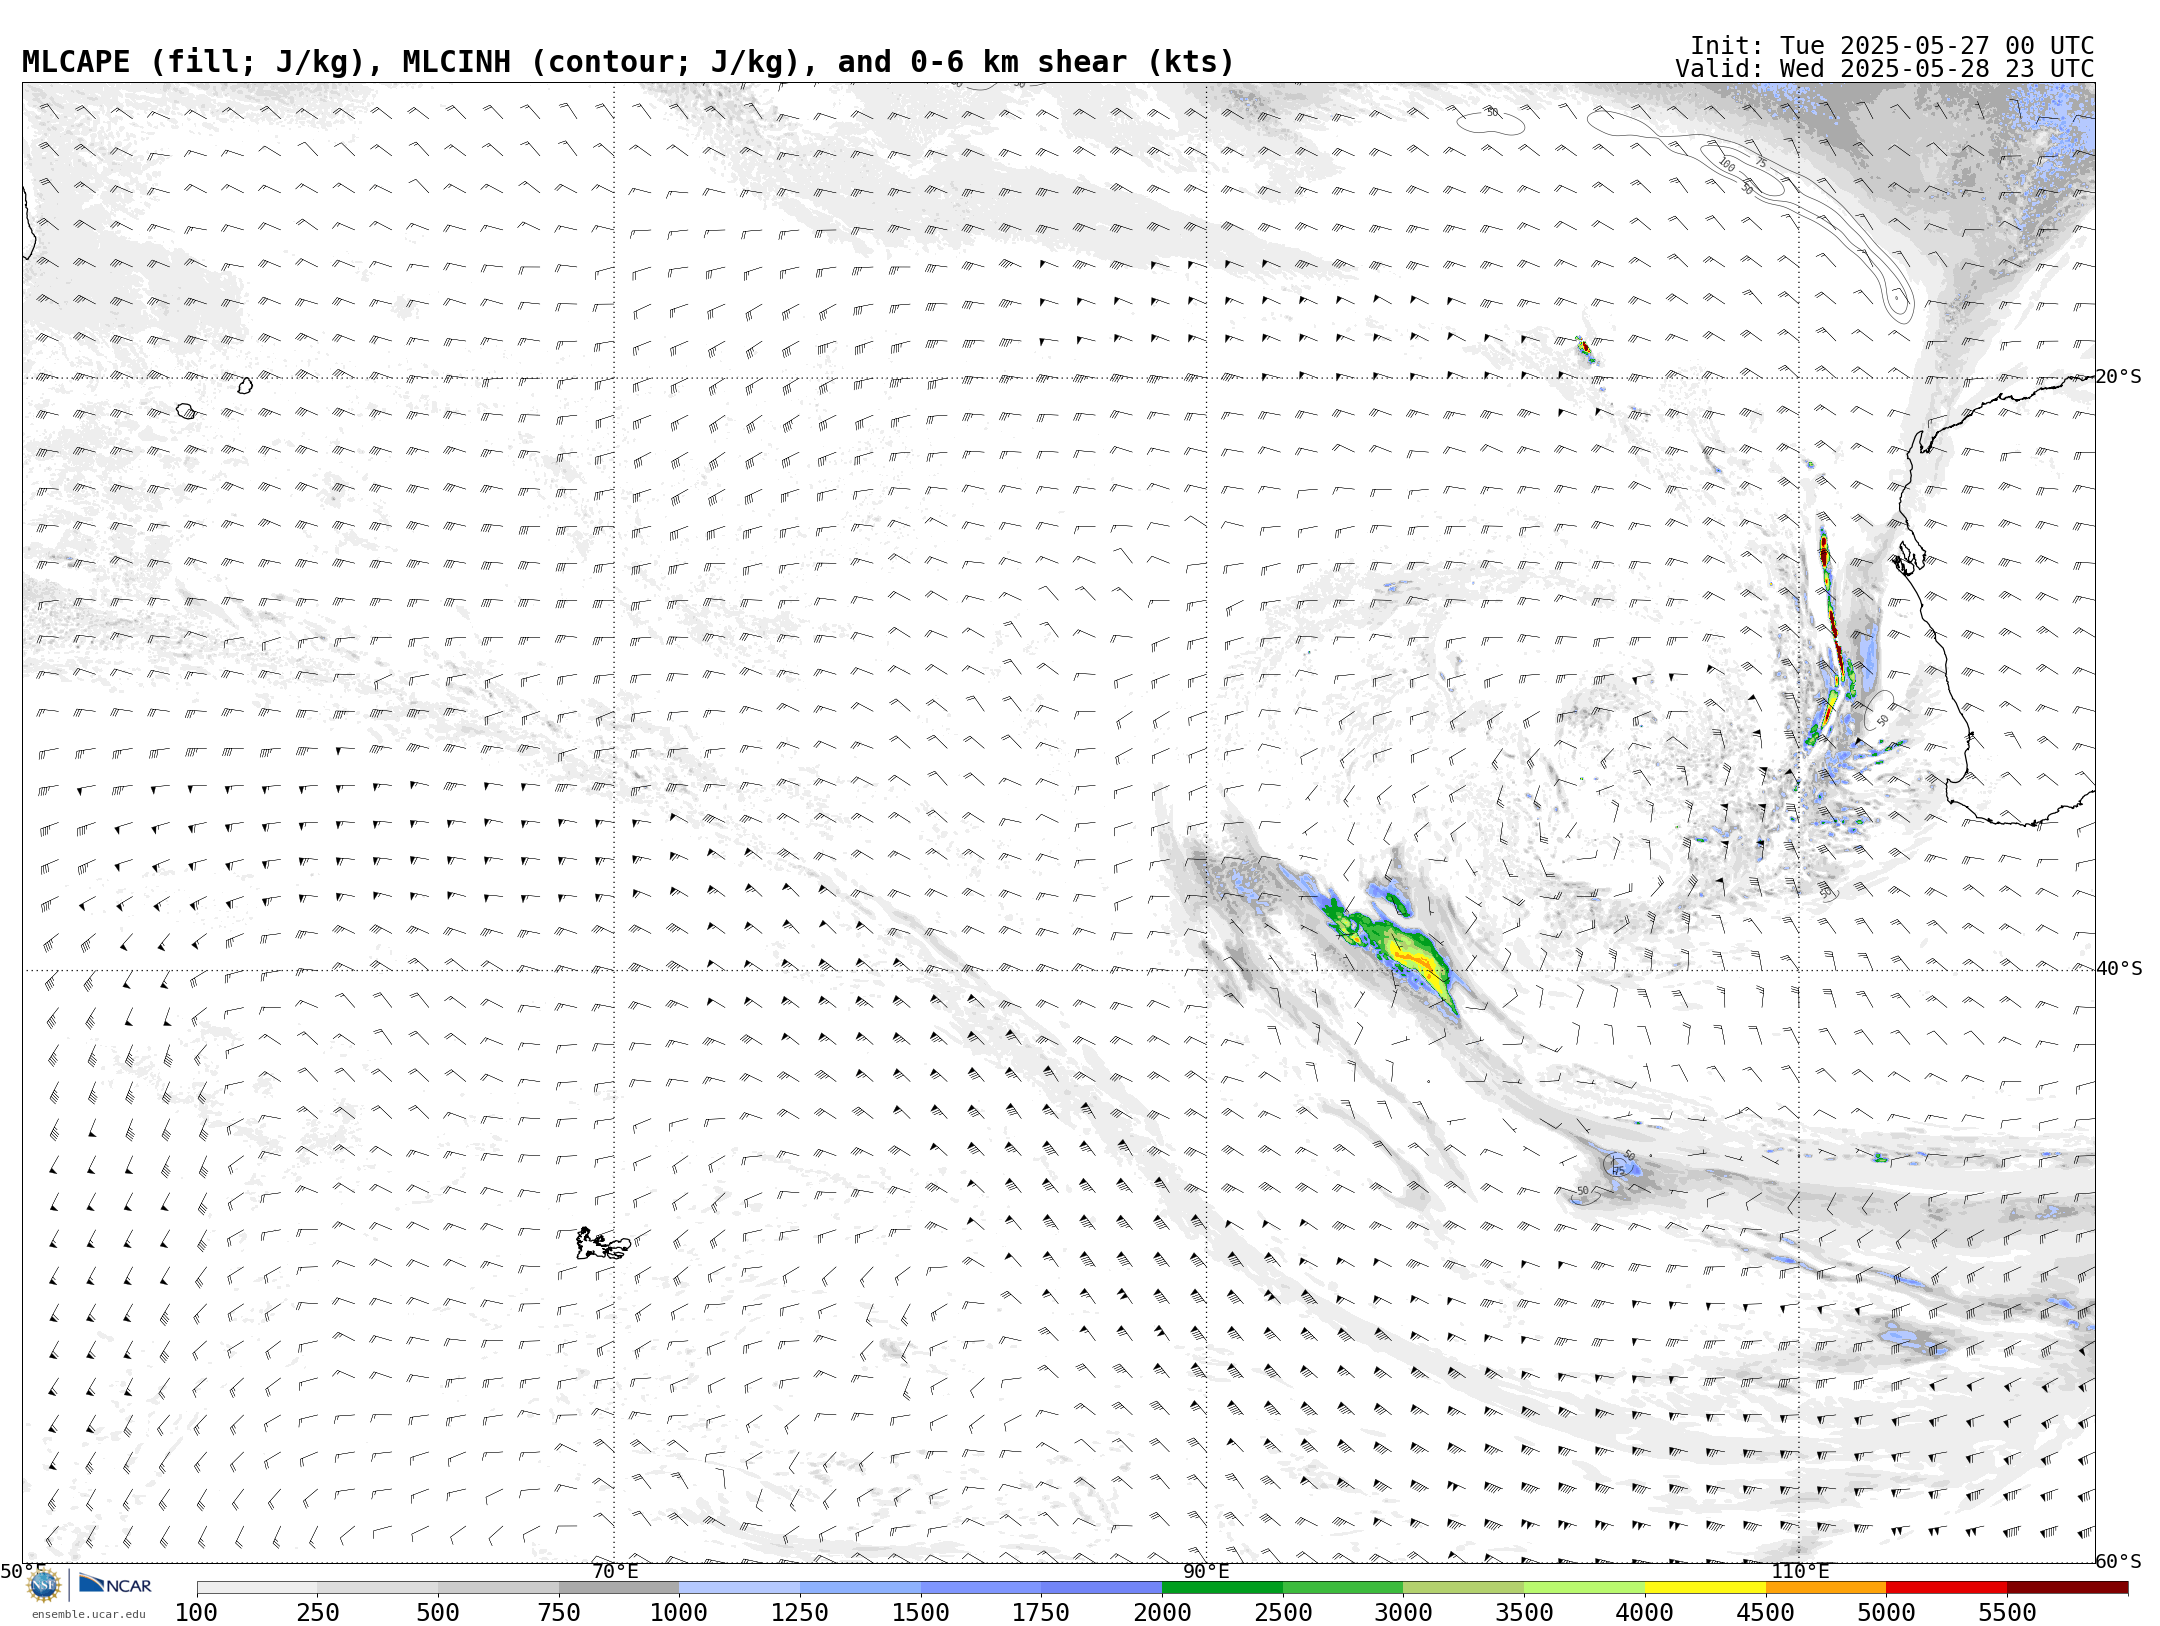Click the colorbar value 100
The height and width of the screenshot is (1626, 2160).
coord(197,1612)
